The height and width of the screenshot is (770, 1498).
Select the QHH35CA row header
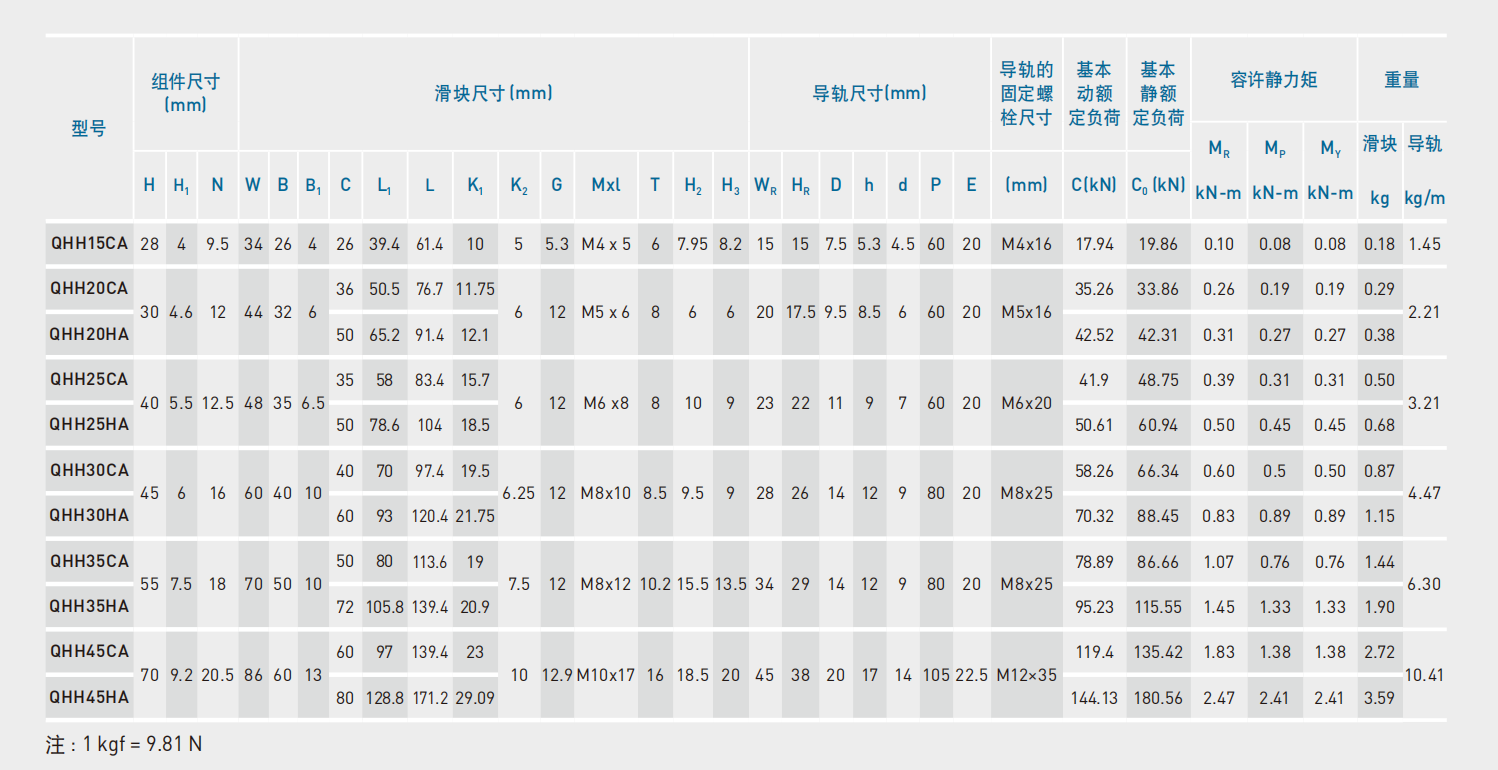pyautogui.click(x=89, y=561)
